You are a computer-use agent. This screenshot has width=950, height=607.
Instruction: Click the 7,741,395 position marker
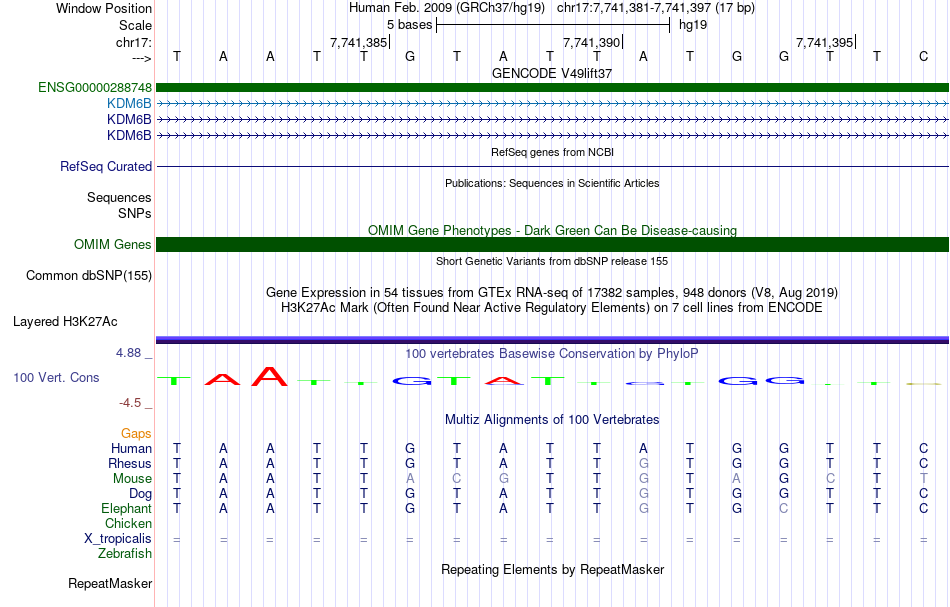pyautogui.click(x=825, y=42)
